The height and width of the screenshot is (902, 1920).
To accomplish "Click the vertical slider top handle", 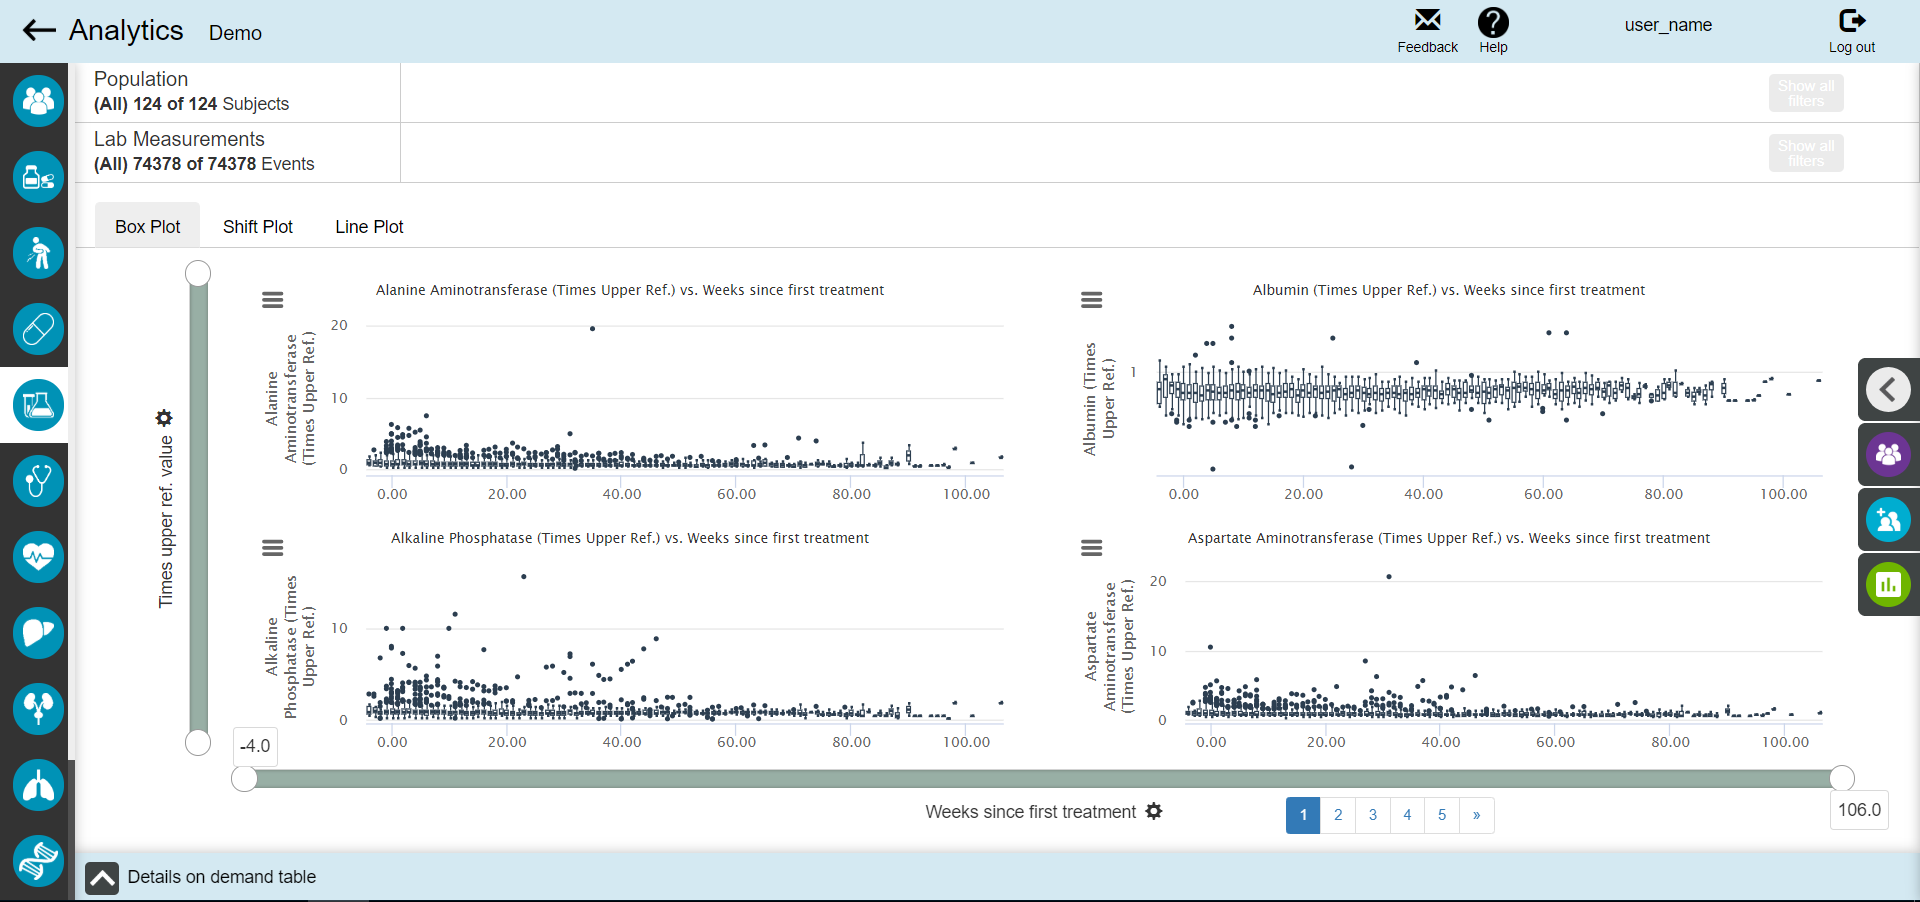I will tap(198, 273).
